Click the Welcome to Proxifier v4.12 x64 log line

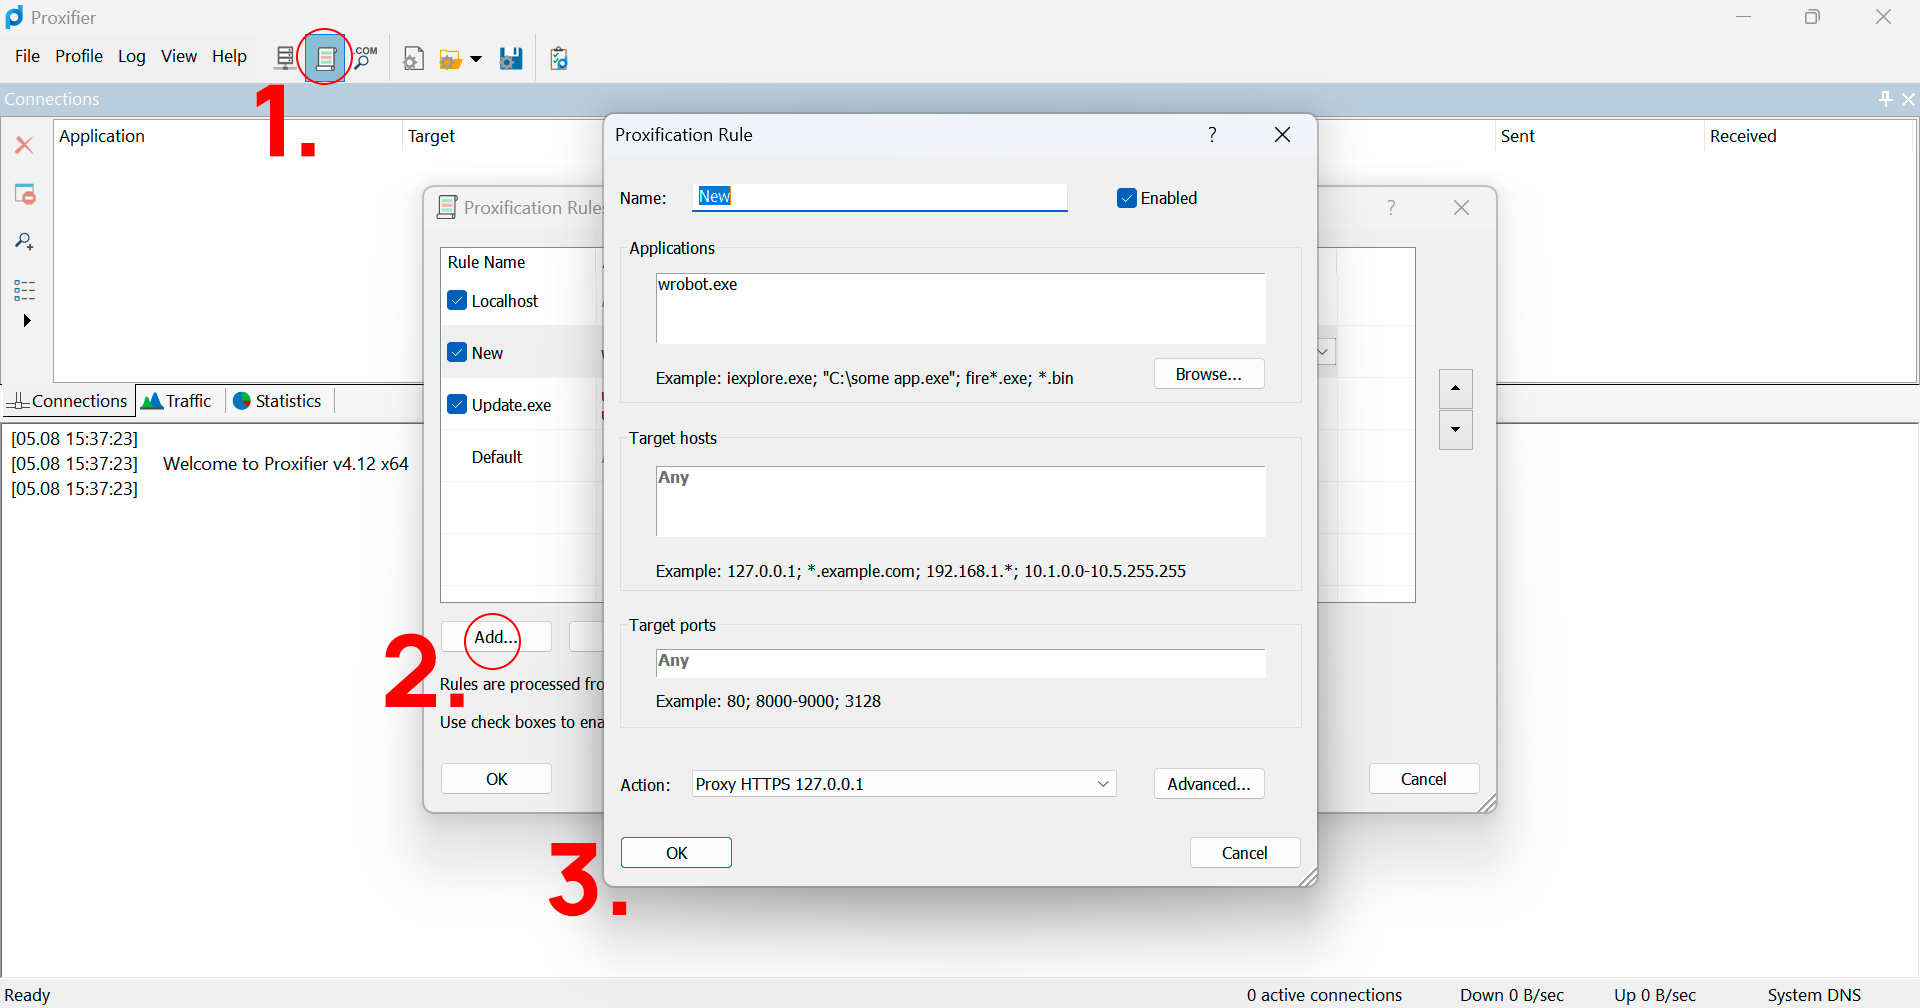[x=286, y=464]
